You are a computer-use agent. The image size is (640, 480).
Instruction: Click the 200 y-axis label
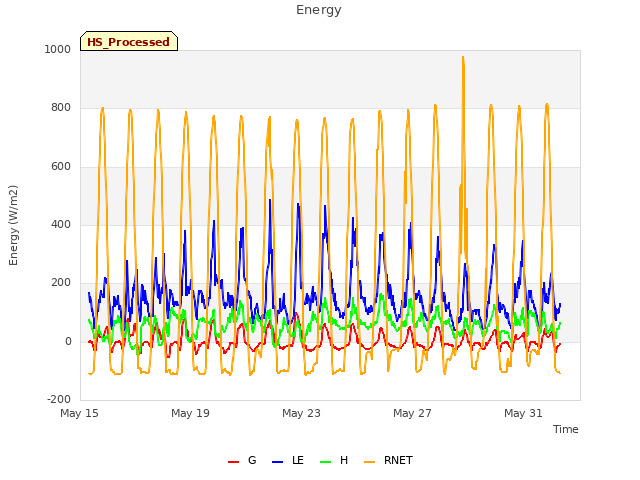click(x=61, y=282)
